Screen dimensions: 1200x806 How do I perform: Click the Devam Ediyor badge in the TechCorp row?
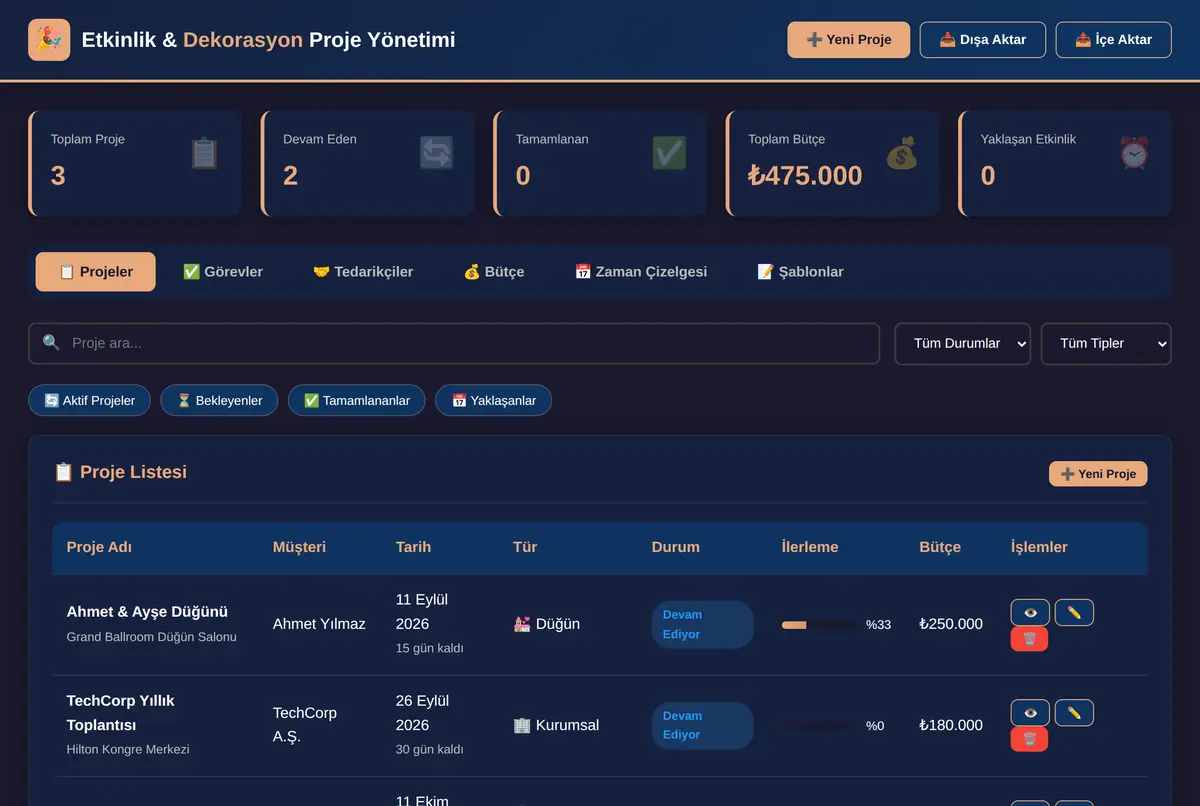(702, 725)
